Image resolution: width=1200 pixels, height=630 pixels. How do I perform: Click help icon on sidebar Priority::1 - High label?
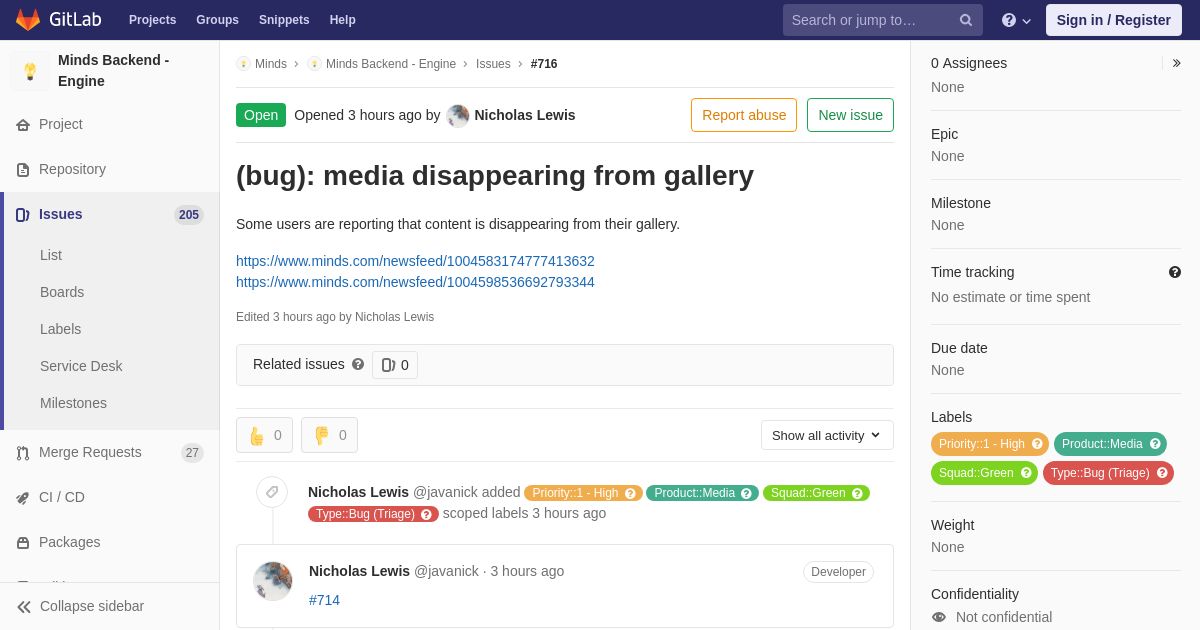(x=1037, y=444)
